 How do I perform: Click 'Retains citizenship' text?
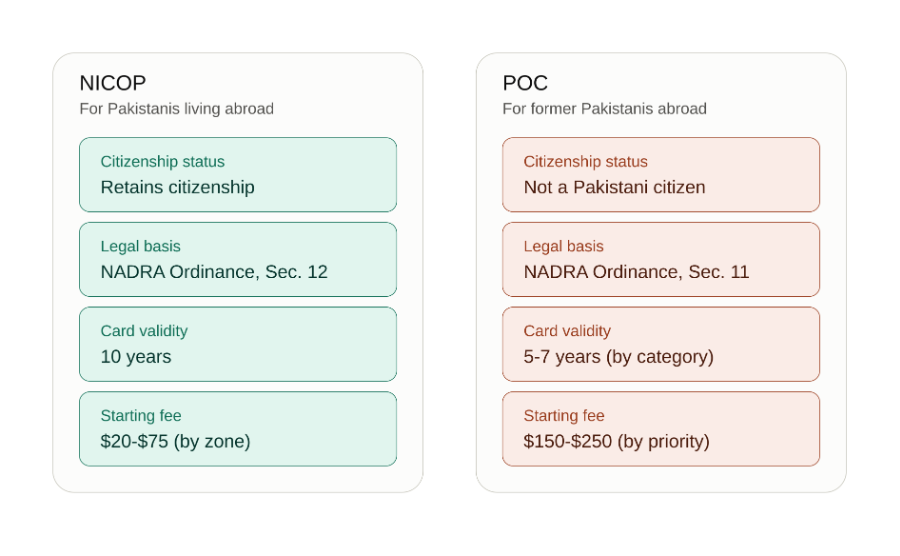(x=177, y=187)
